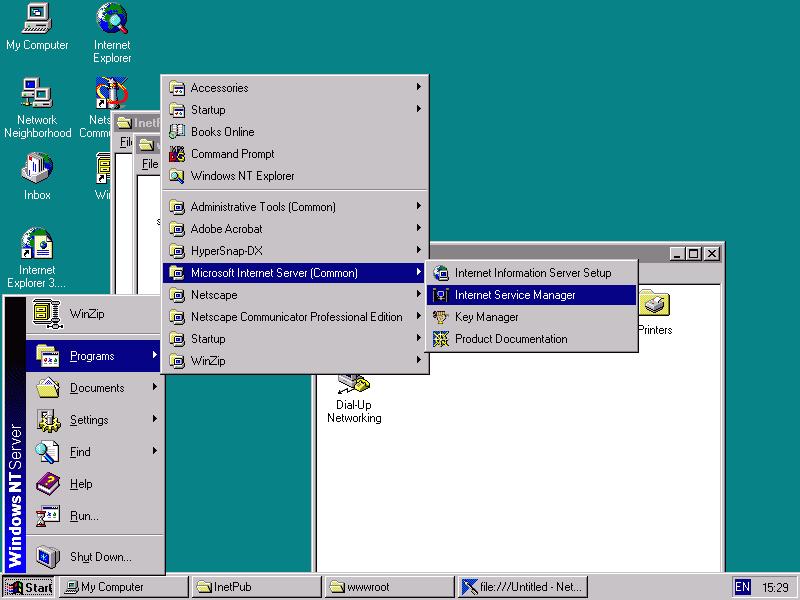Launch Internet Information Server Setup
This screenshot has height=600, width=800.
pos(532,273)
